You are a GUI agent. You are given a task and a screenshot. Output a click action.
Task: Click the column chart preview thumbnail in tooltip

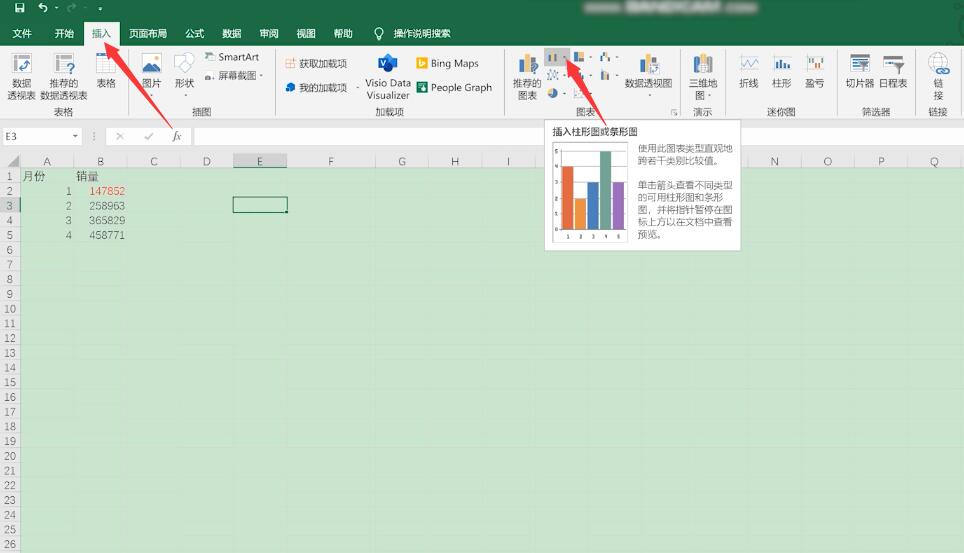pos(590,193)
